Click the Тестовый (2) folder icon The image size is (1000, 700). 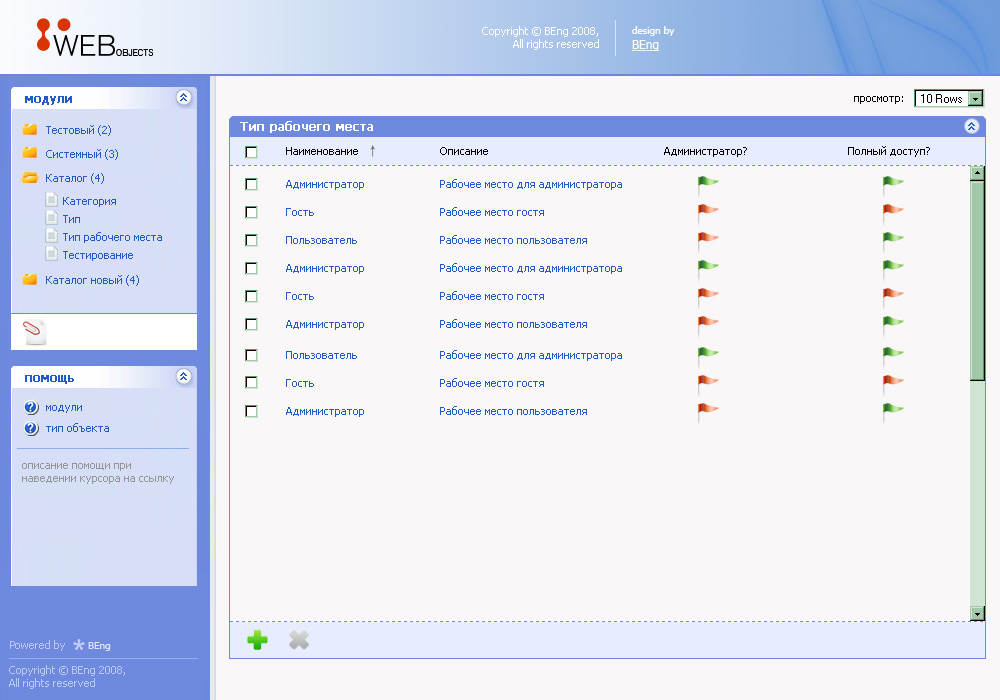tap(30, 130)
